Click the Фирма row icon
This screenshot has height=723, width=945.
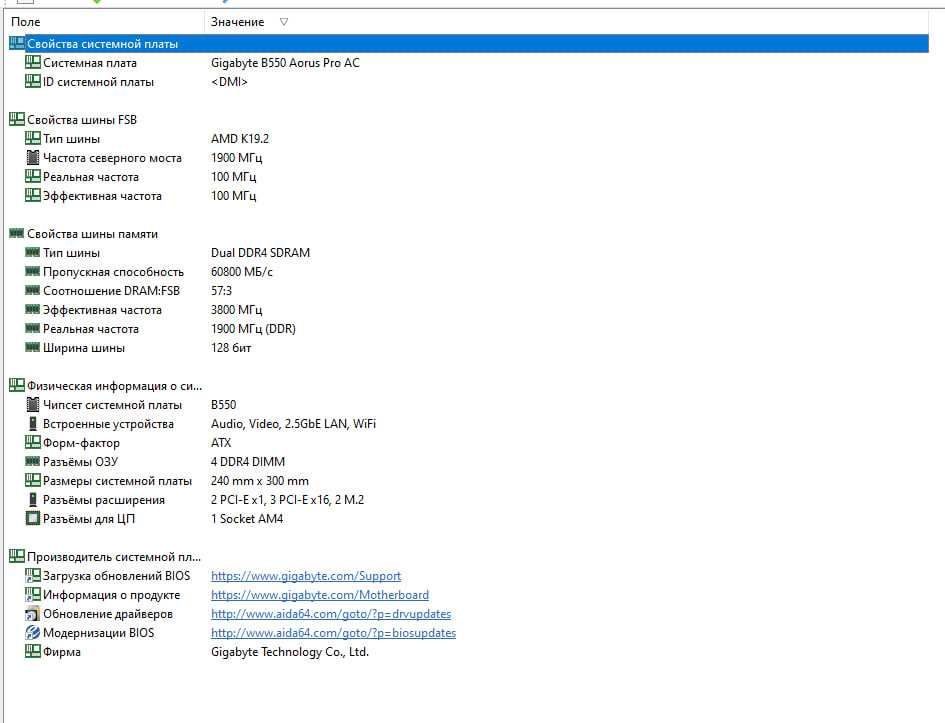click(x=33, y=651)
